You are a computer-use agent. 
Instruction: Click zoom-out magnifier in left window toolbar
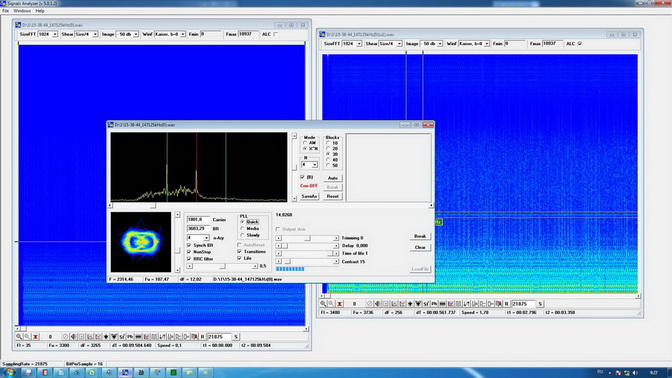point(27,337)
